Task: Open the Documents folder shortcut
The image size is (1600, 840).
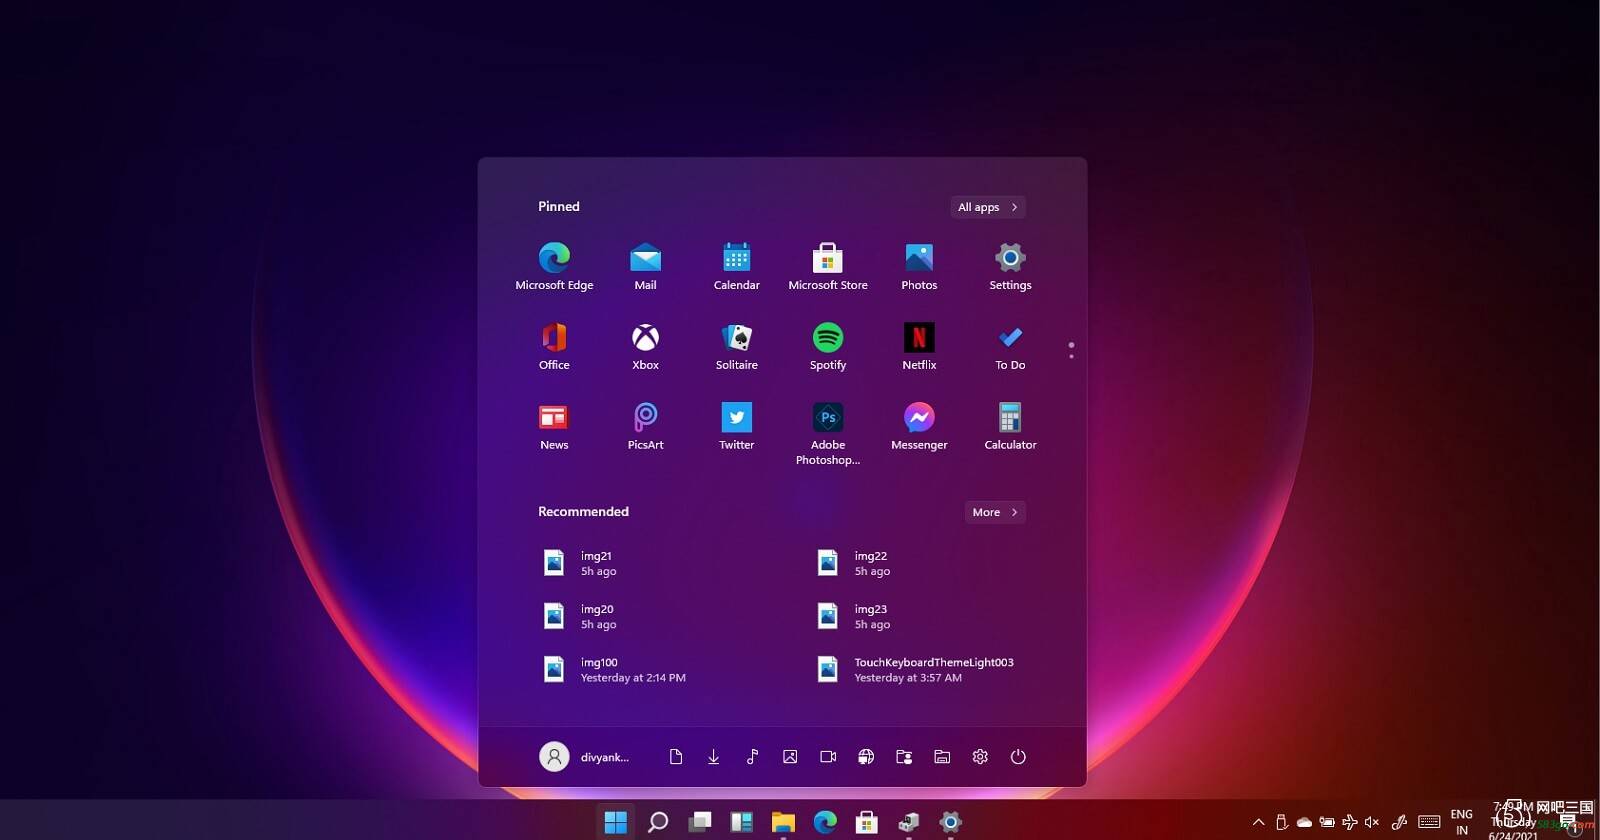Action: (676, 757)
